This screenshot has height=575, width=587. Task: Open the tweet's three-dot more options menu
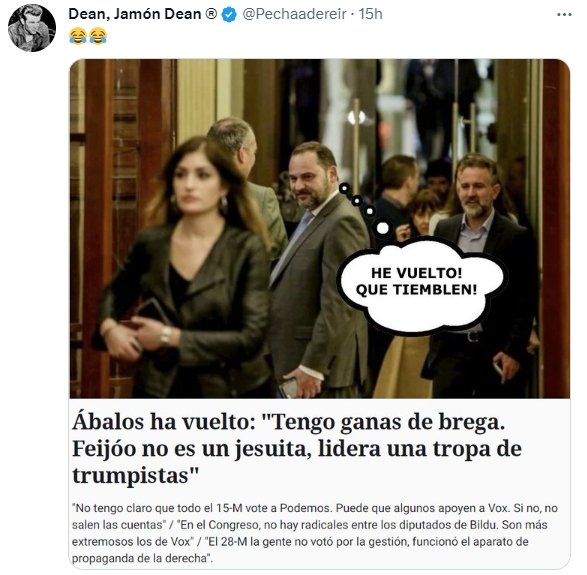[x=564, y=15]
